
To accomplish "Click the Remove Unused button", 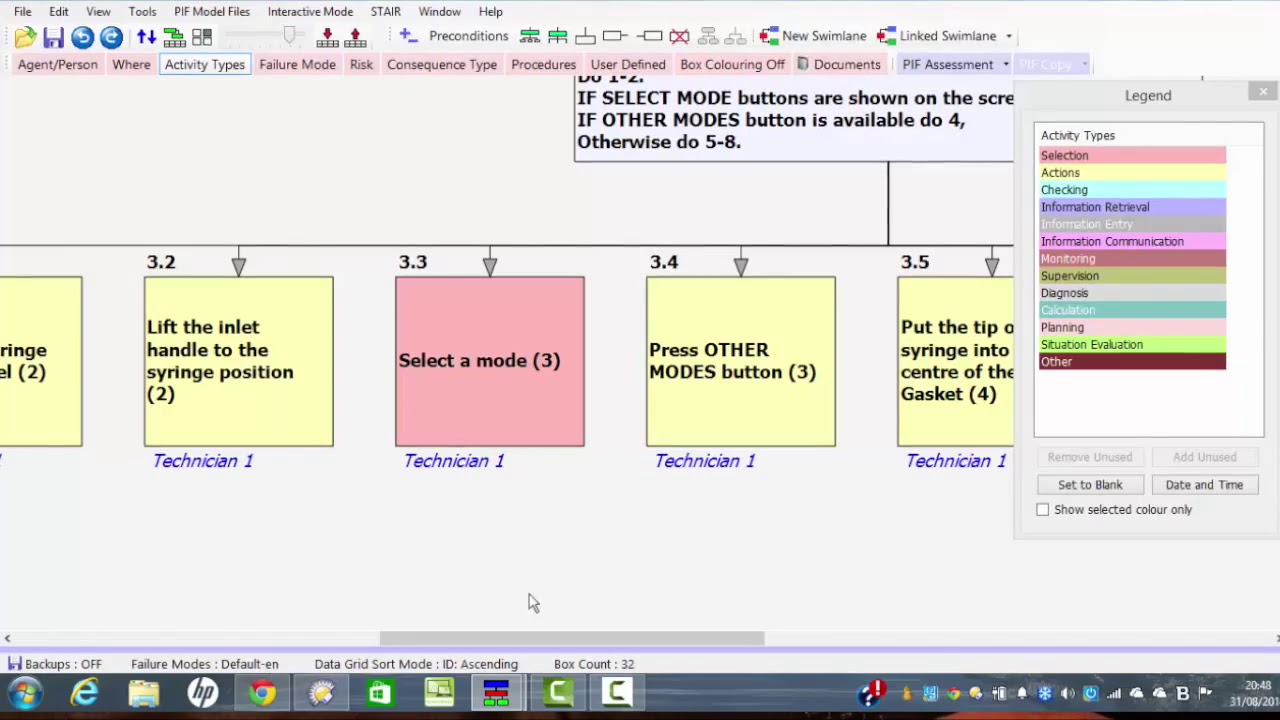I will pos(1090,457).
